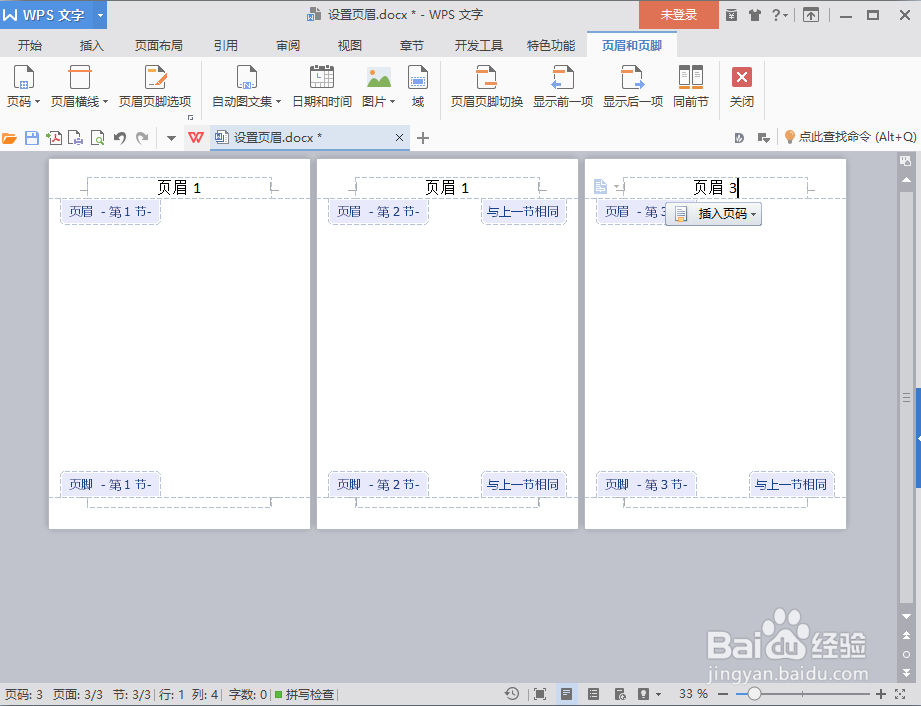Click 页脚 - 第 1 节- footer label
Screen dimensions: 921x706
110,485
